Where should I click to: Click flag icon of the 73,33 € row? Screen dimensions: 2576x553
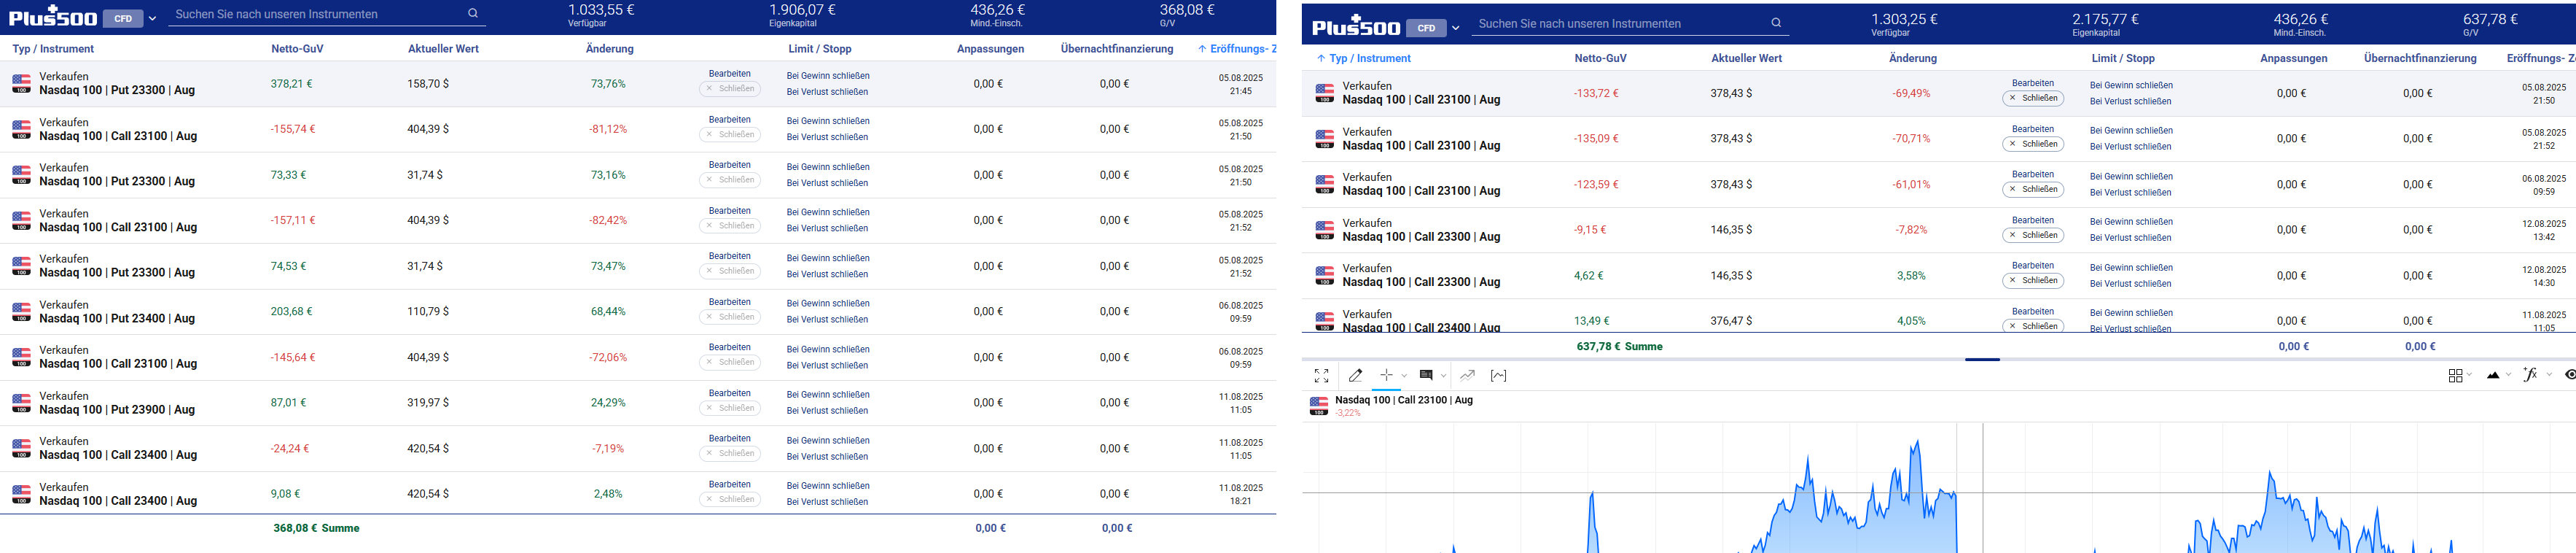pos(21,175)
